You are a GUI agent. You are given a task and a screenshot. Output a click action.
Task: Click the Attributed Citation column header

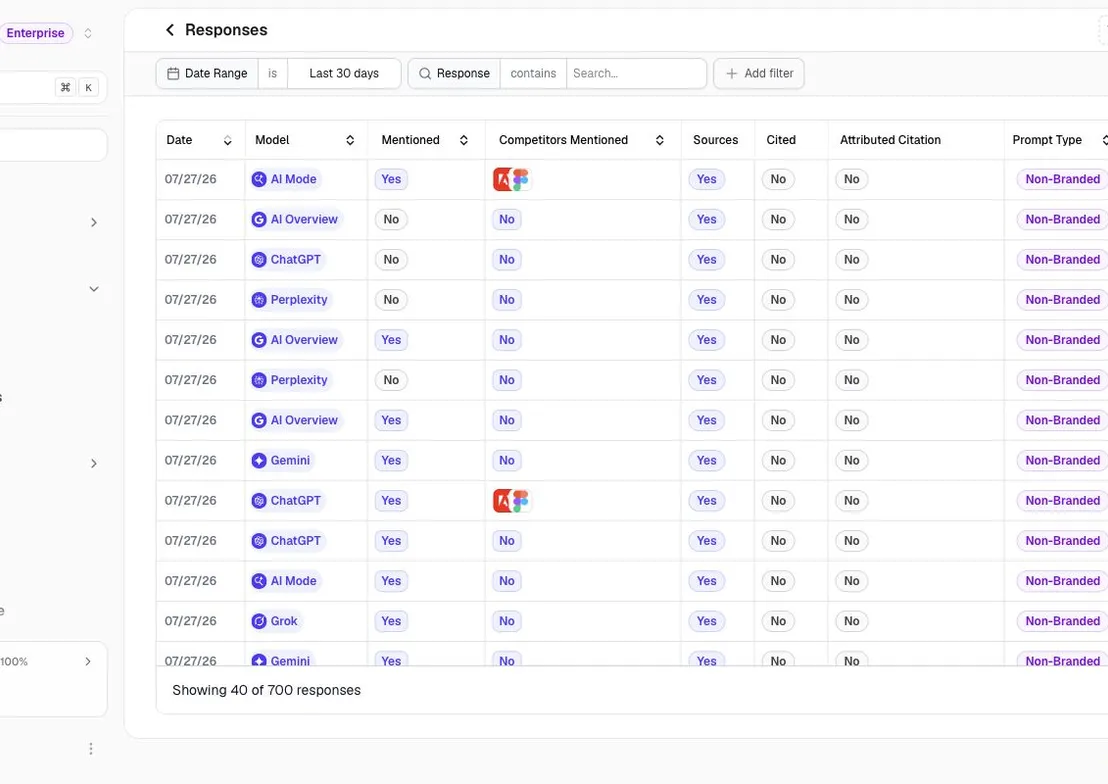[x=890, y=140]
